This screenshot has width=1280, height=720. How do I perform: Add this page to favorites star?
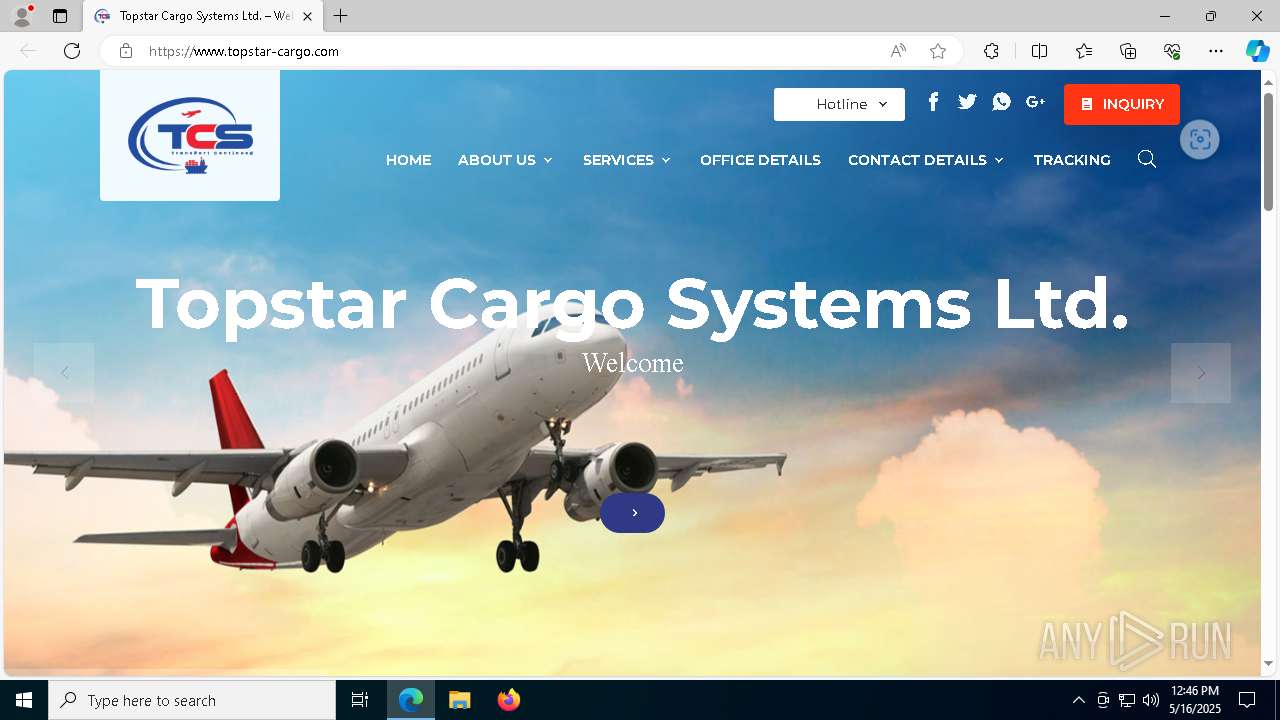coord(938,51)
